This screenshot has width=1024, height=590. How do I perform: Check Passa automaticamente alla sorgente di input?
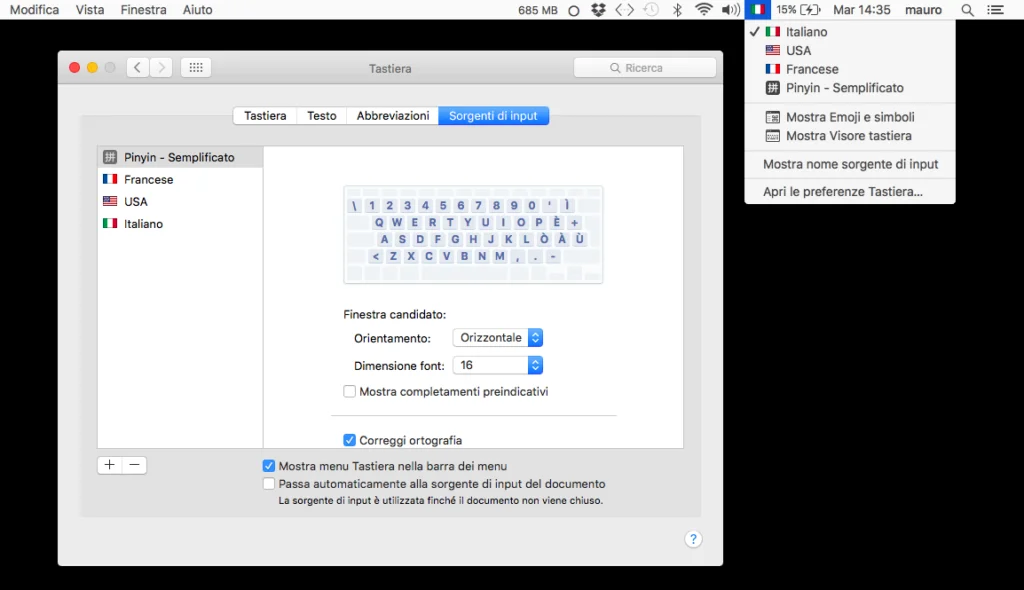click(268, 483)
